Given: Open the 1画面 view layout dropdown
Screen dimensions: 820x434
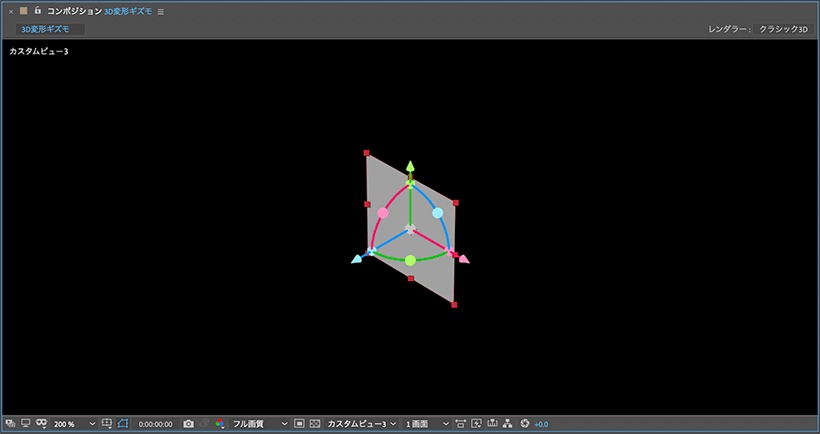Looking at the screenshot, I should 426,424.
